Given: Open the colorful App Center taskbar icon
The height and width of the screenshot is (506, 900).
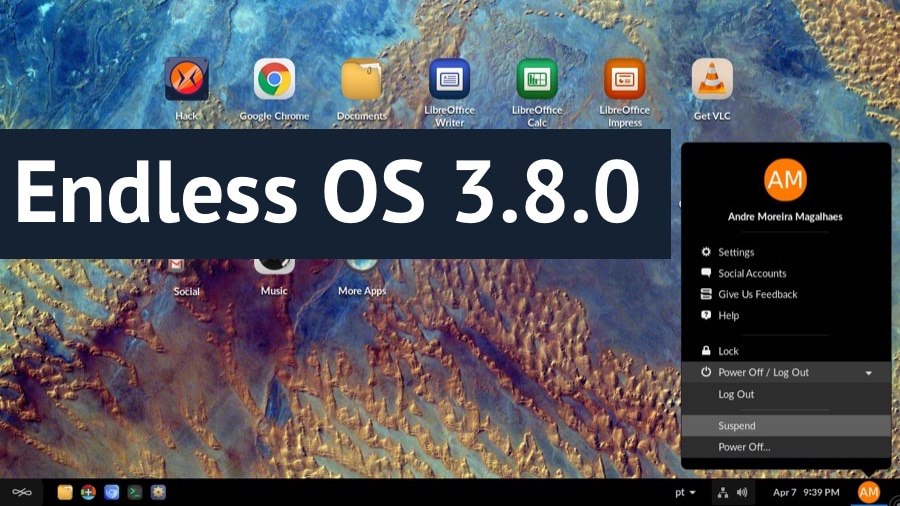Looking at the screenshot, I should (x=88, y=492).
